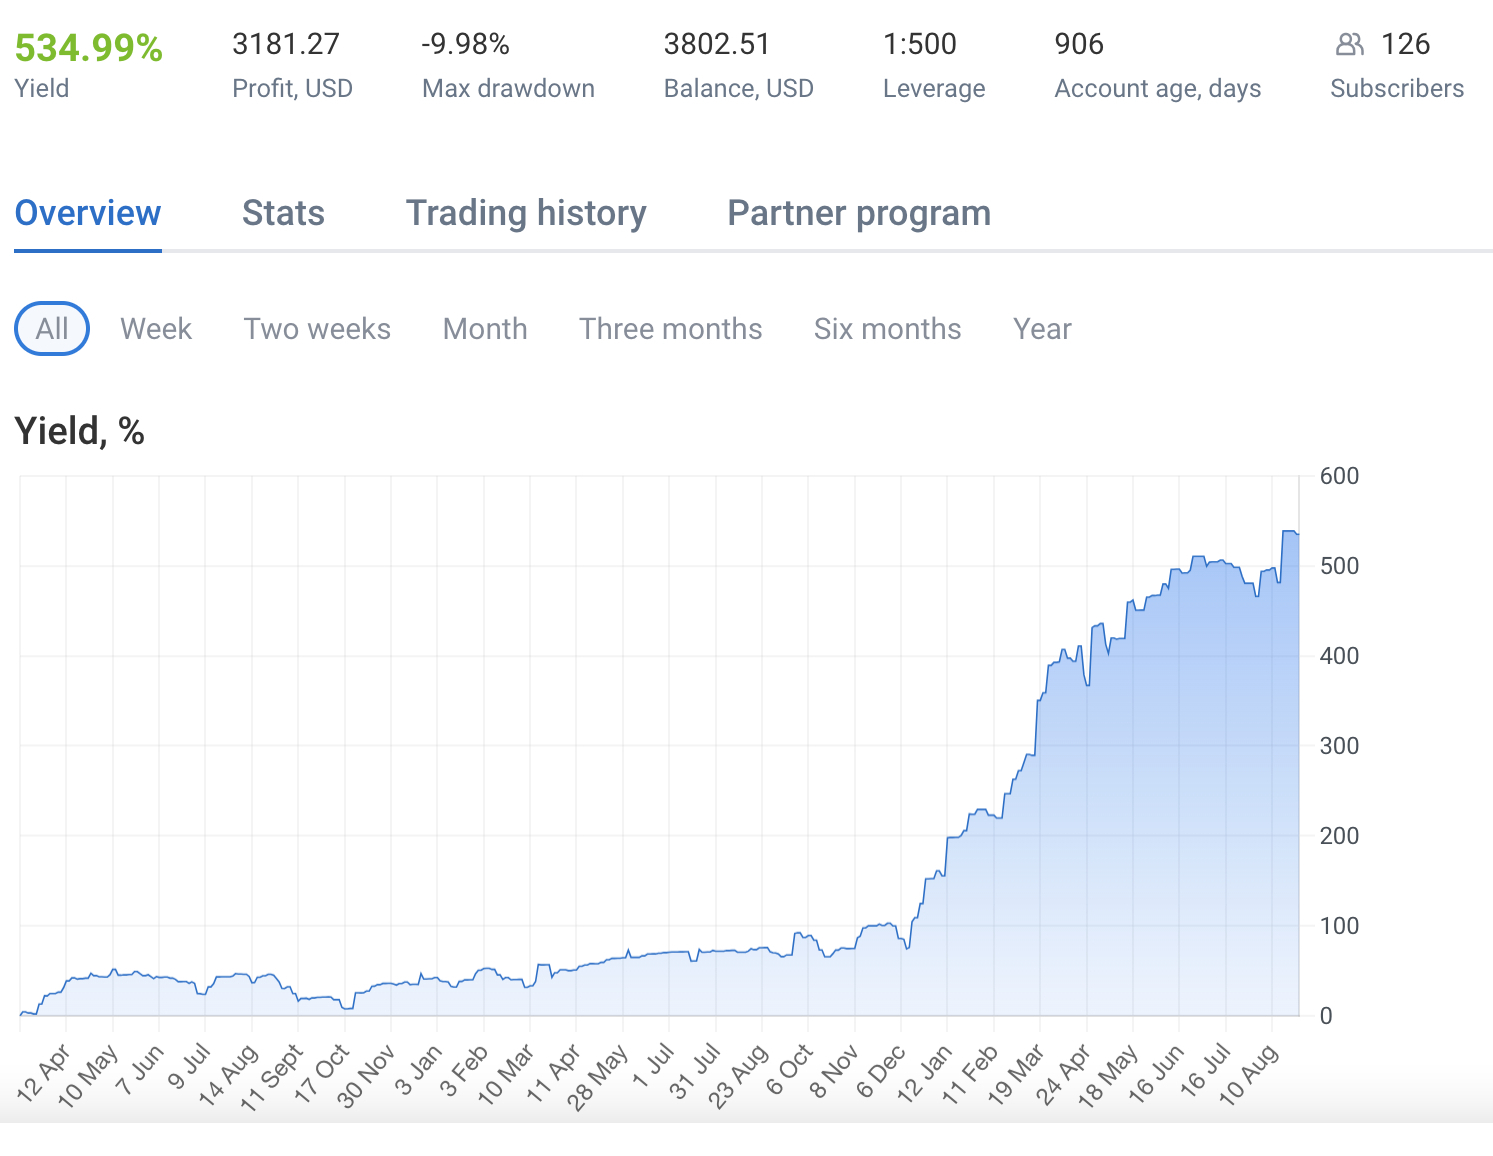Go to the Partner program tab
Screen dimensions: 1493x1156
point(859,213)
